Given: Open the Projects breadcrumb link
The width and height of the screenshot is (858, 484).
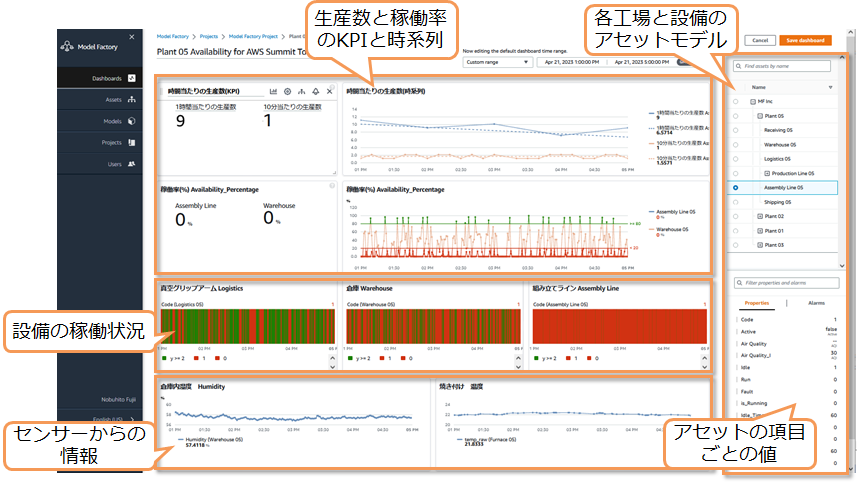Looking at the screenshot, I should (208, 37).
